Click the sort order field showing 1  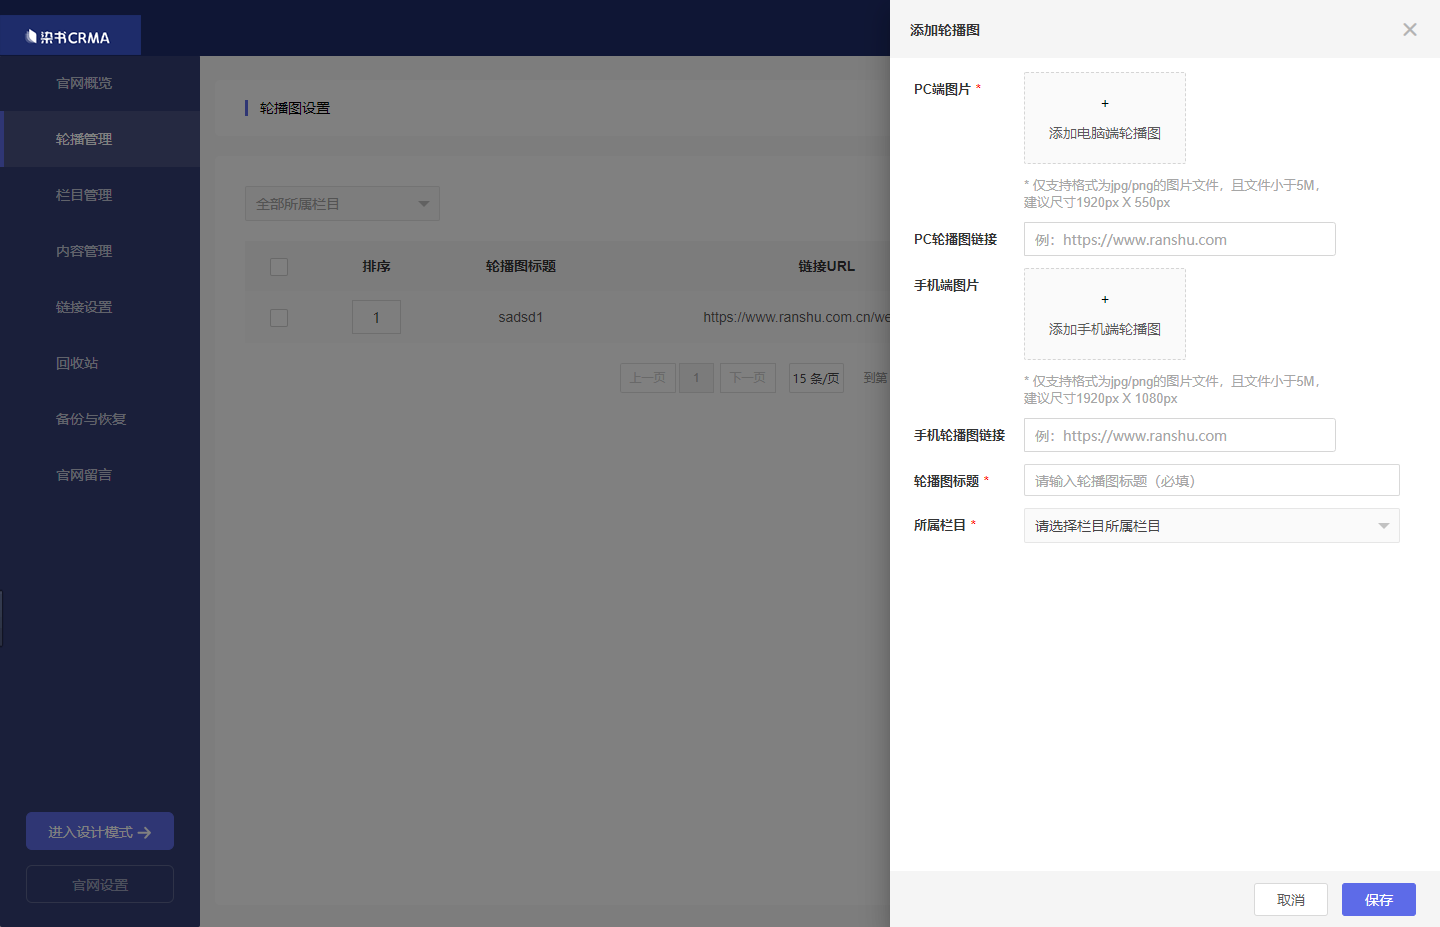(376, 317)
